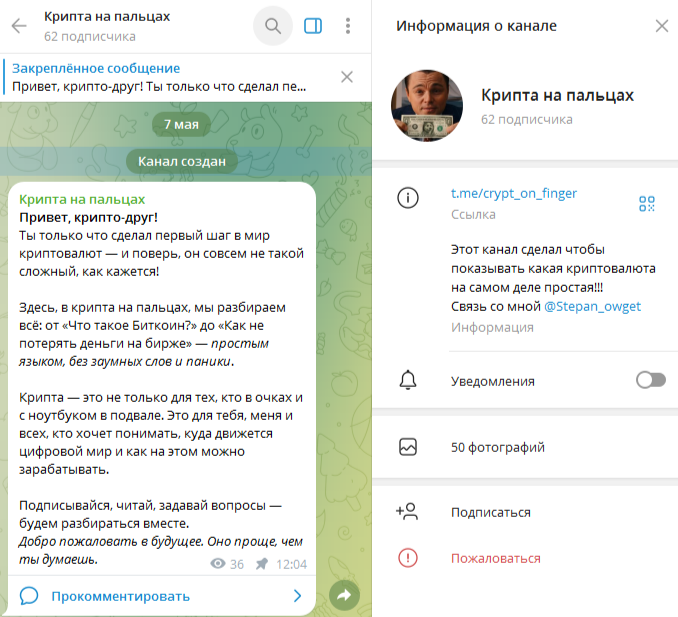Show the channel QR code
The height and width of the screenshot is (617, 678).
(647, 203)
